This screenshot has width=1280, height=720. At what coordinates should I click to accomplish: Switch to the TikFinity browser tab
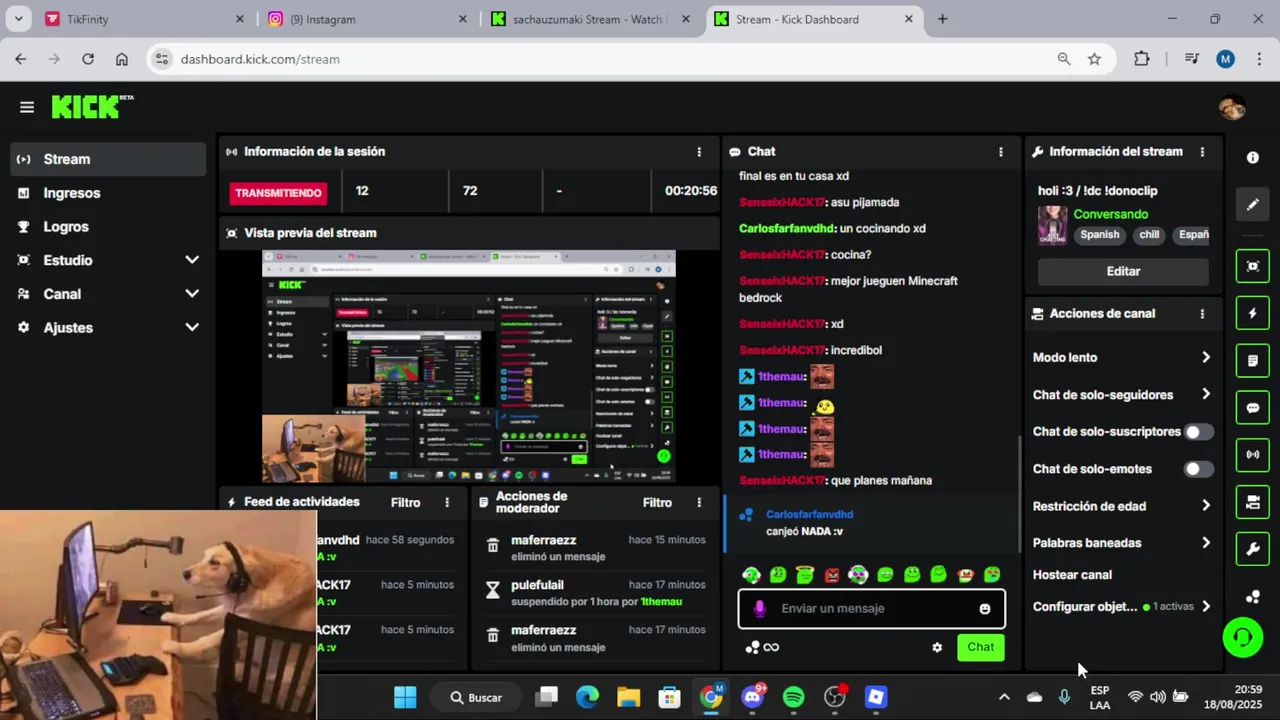145,19
